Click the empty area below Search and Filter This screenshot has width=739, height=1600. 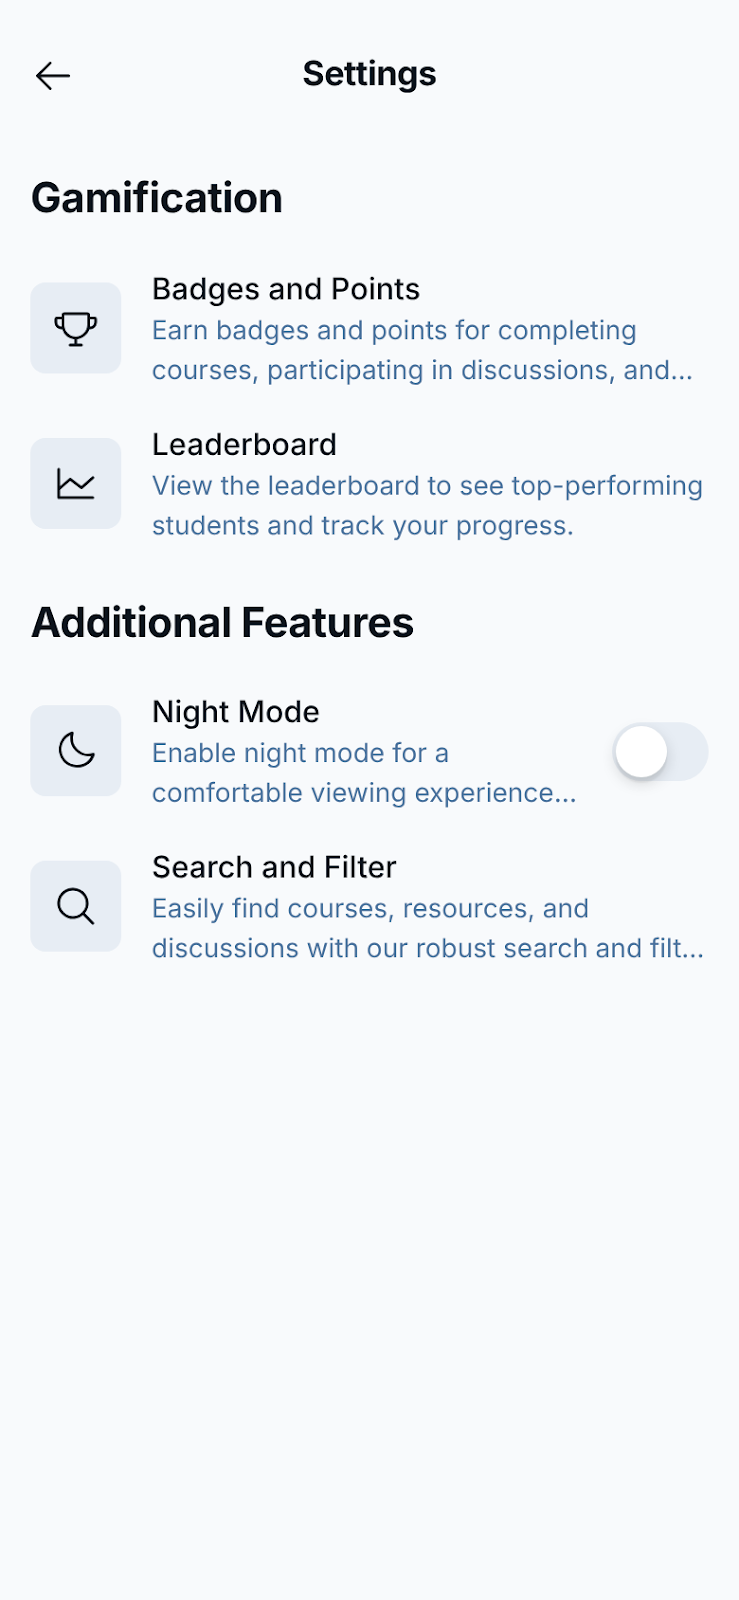click(x=369, y=1250)
